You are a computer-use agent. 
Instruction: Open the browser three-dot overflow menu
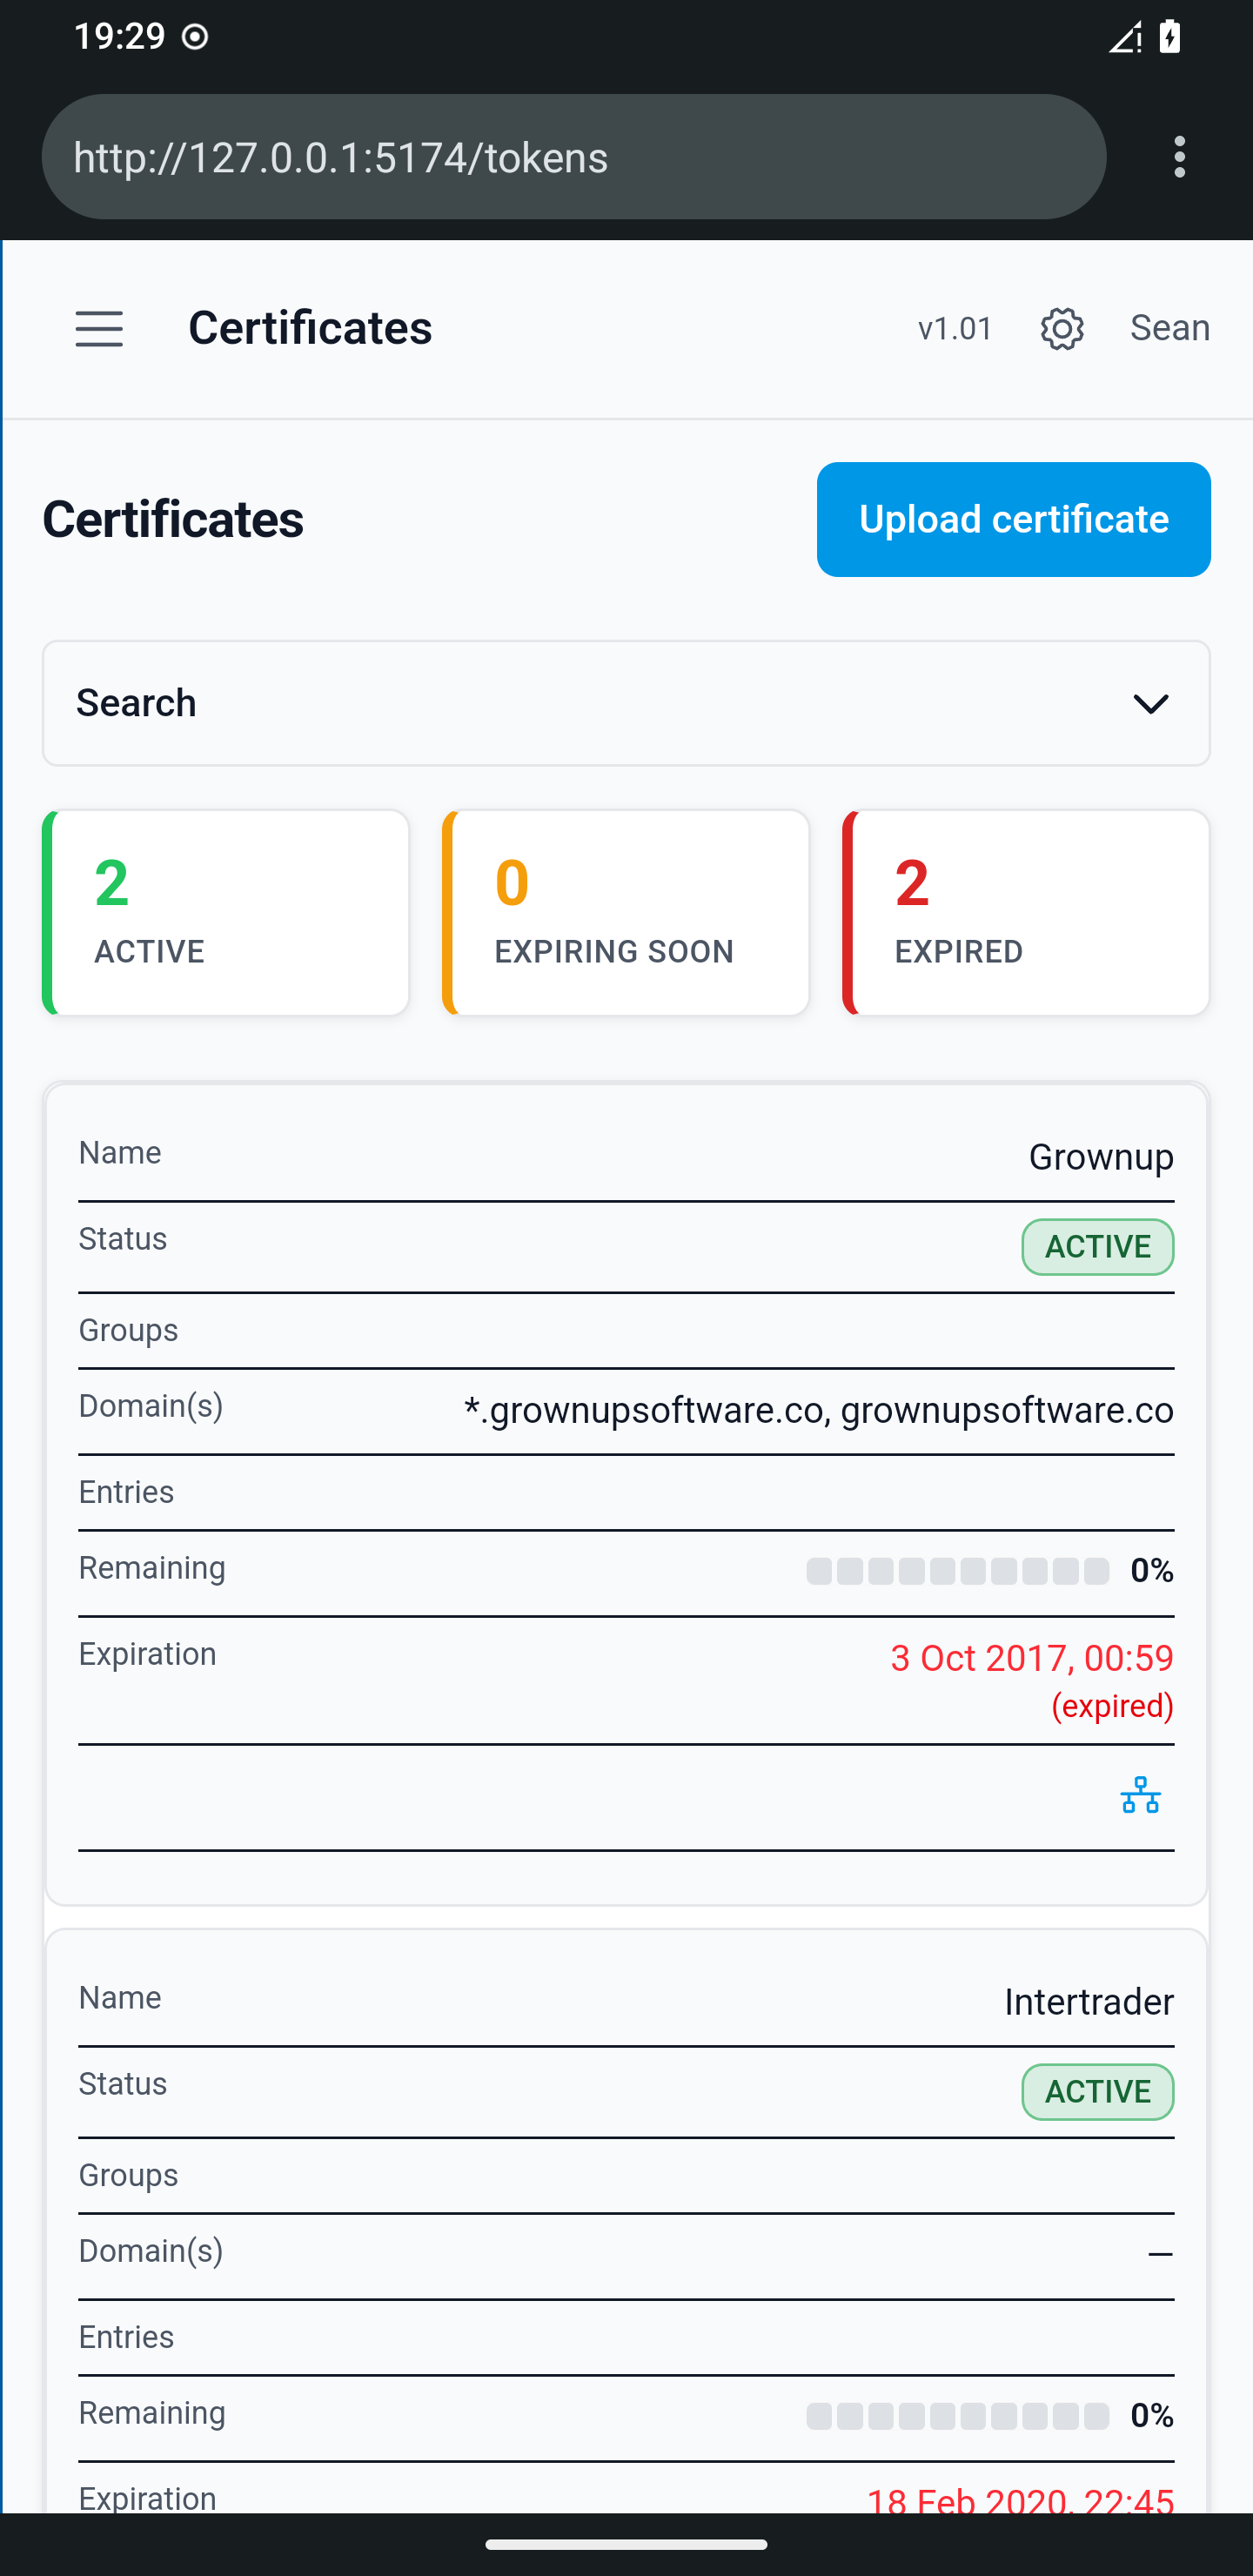tap(1180, 157)
